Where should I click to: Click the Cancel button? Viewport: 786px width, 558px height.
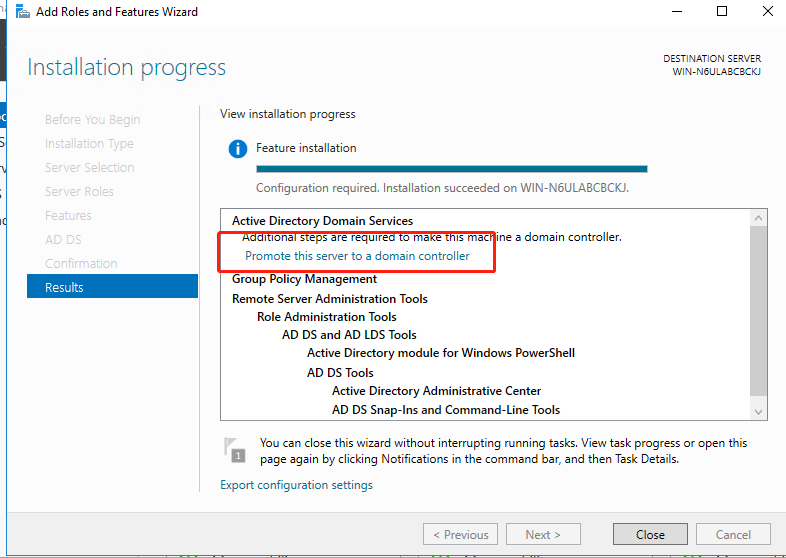(733, 534)
